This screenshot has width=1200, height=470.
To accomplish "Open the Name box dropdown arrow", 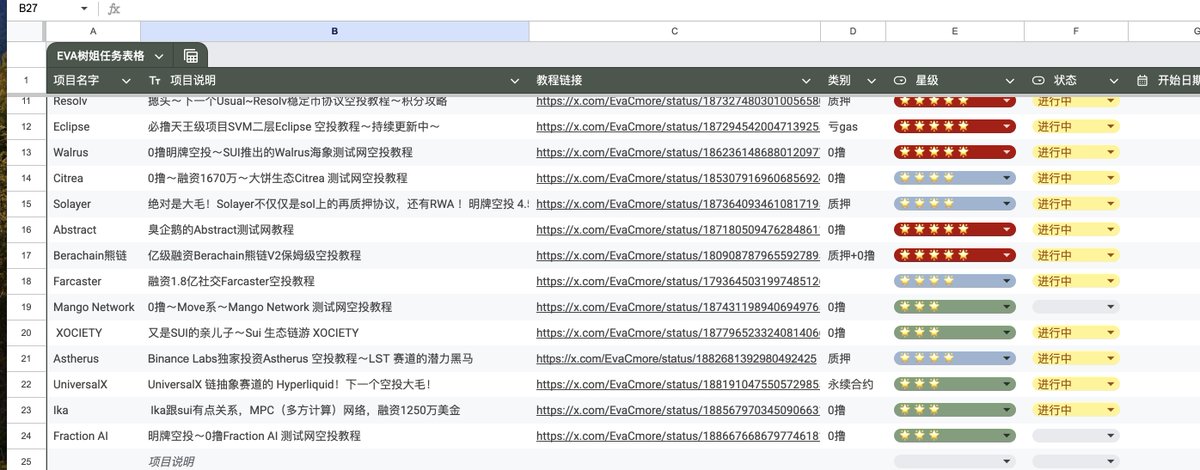I will point(84,8).
